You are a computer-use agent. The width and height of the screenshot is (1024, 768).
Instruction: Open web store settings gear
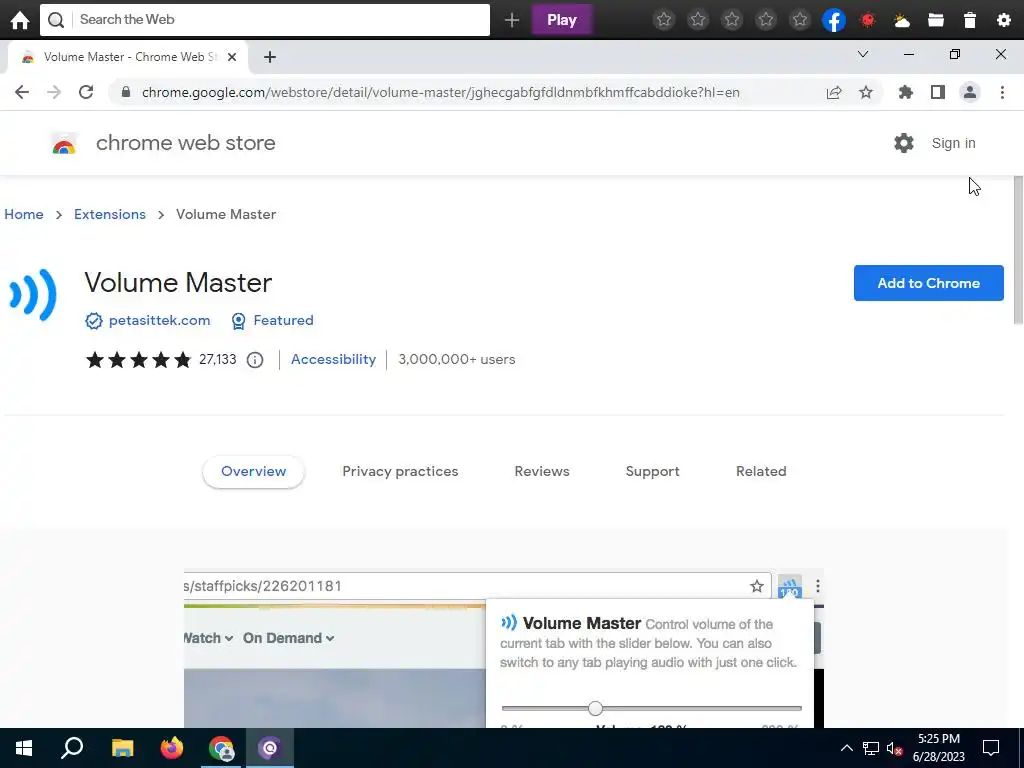[x=904, y=143]
